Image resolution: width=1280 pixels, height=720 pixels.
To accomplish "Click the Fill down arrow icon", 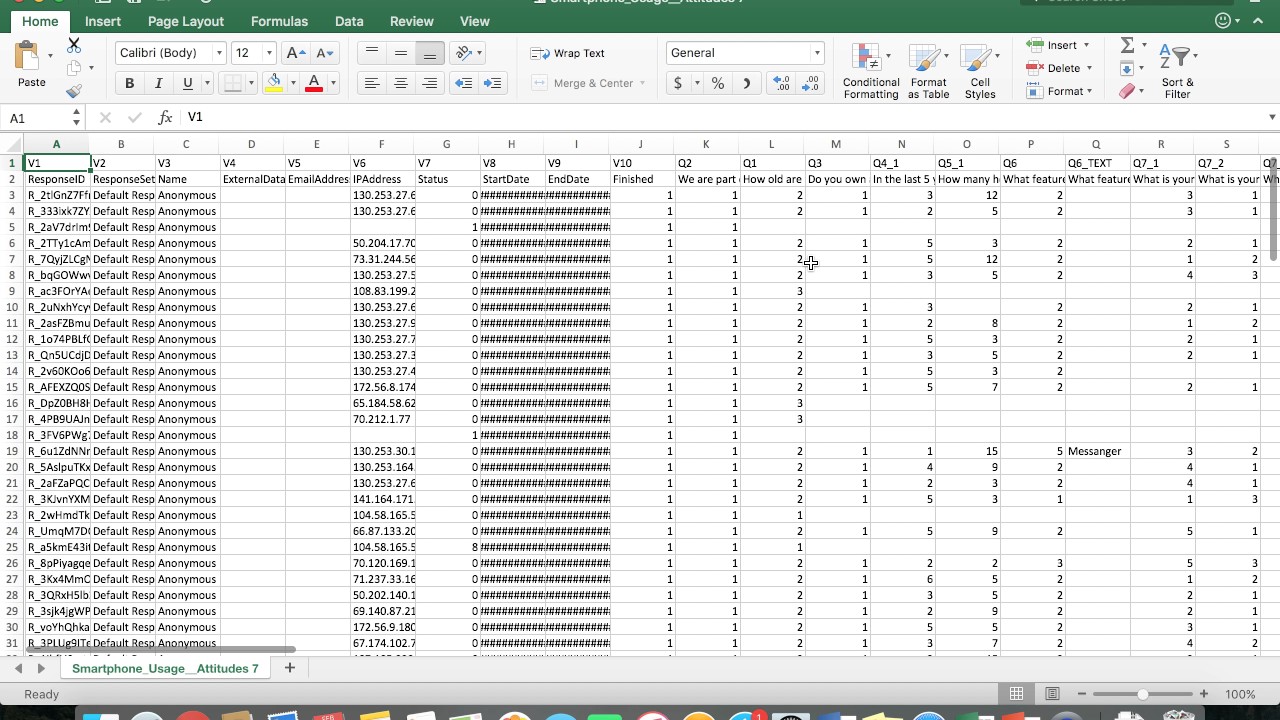I will pyautogui.click(x=1127, y=68).
